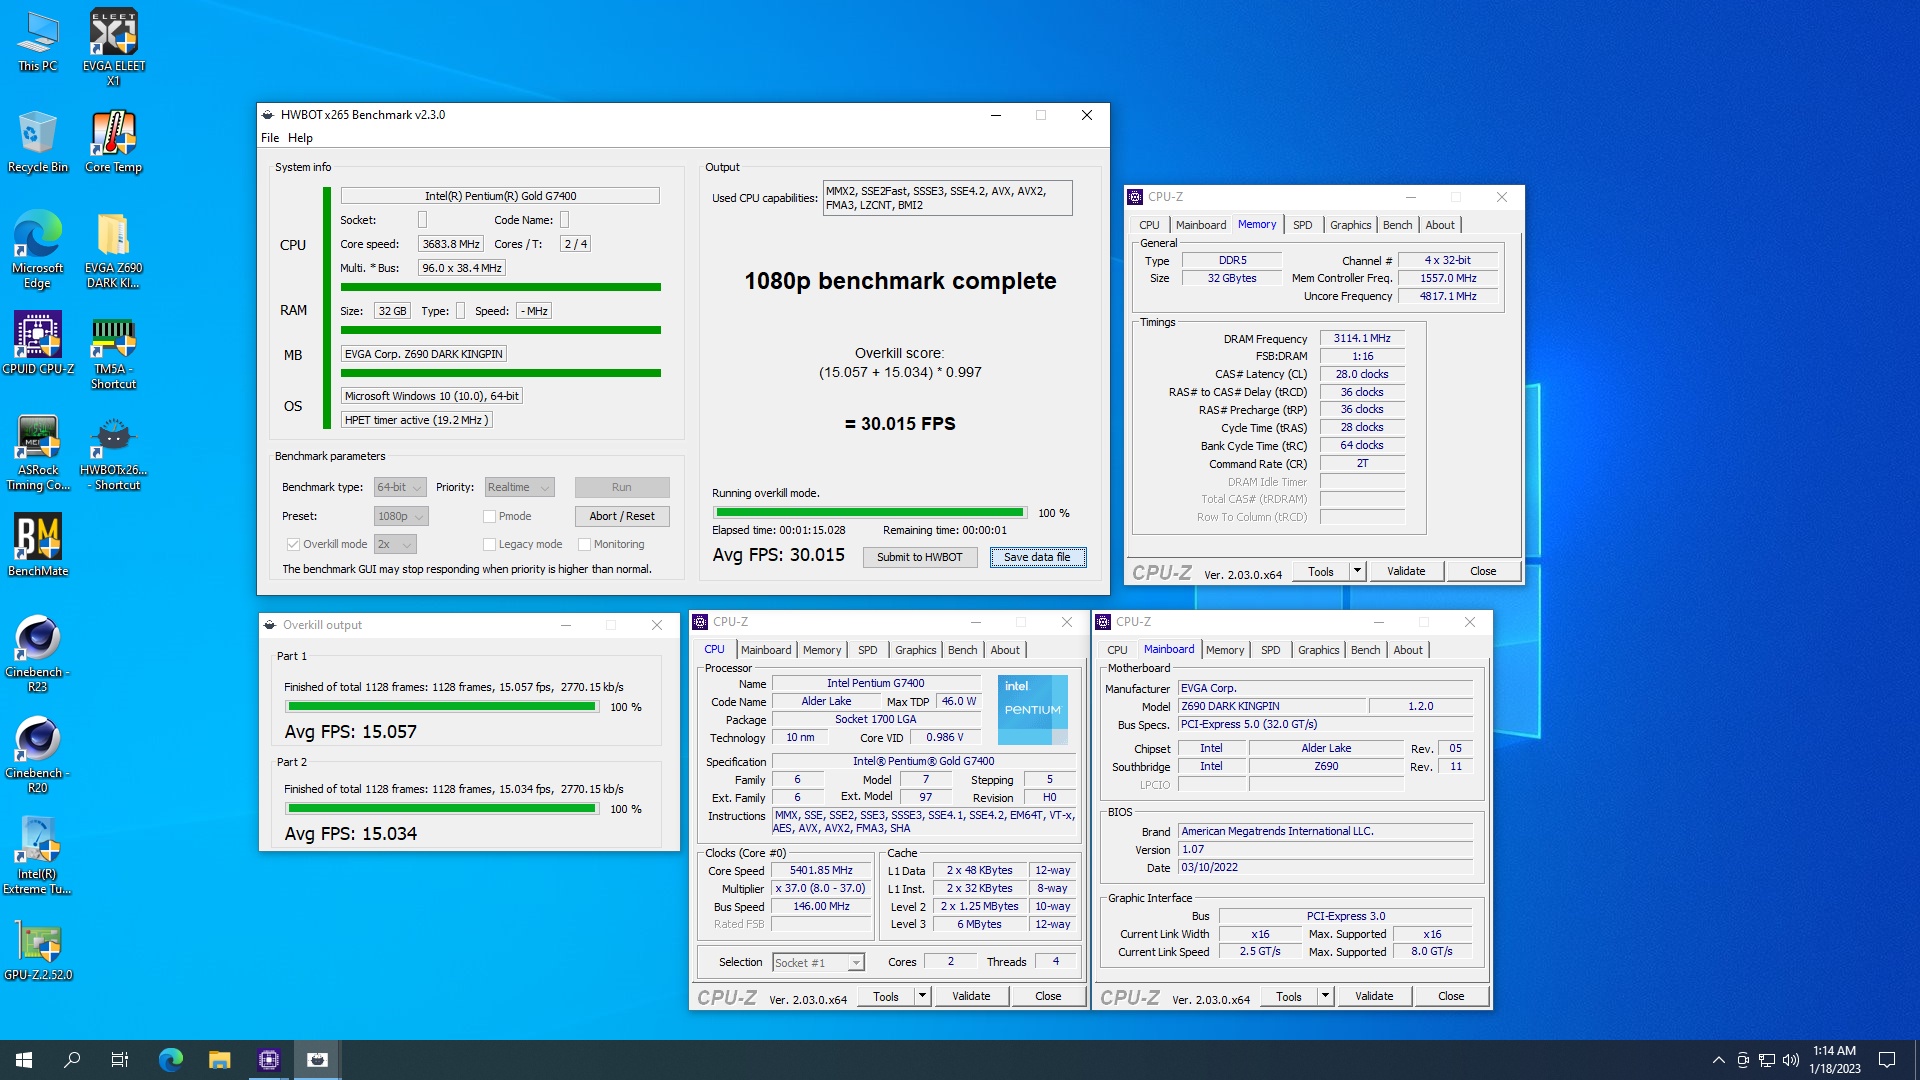
Task: Open EVGA Z690 DARK KI... folder icon
Action: pos(113,250)
